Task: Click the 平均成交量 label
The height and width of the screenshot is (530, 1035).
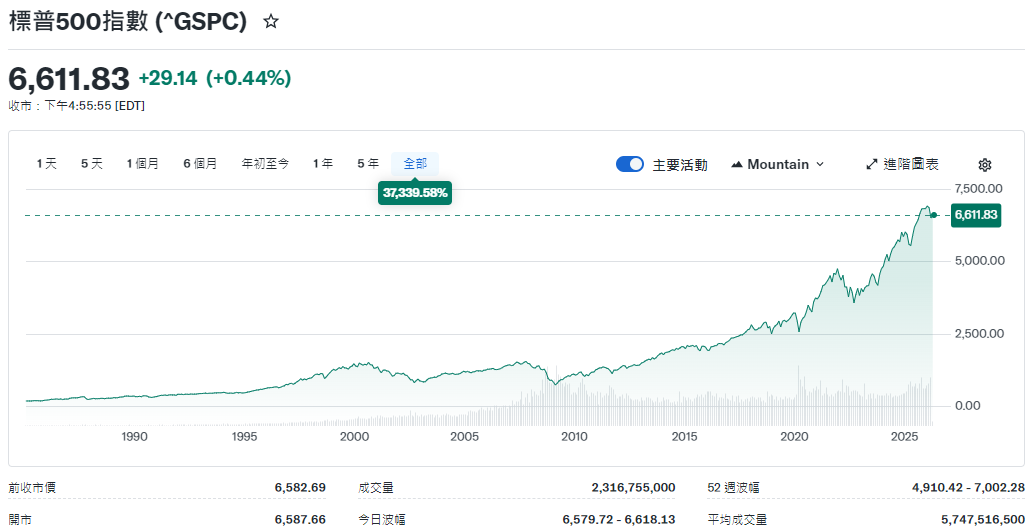Action: [737, 519]
